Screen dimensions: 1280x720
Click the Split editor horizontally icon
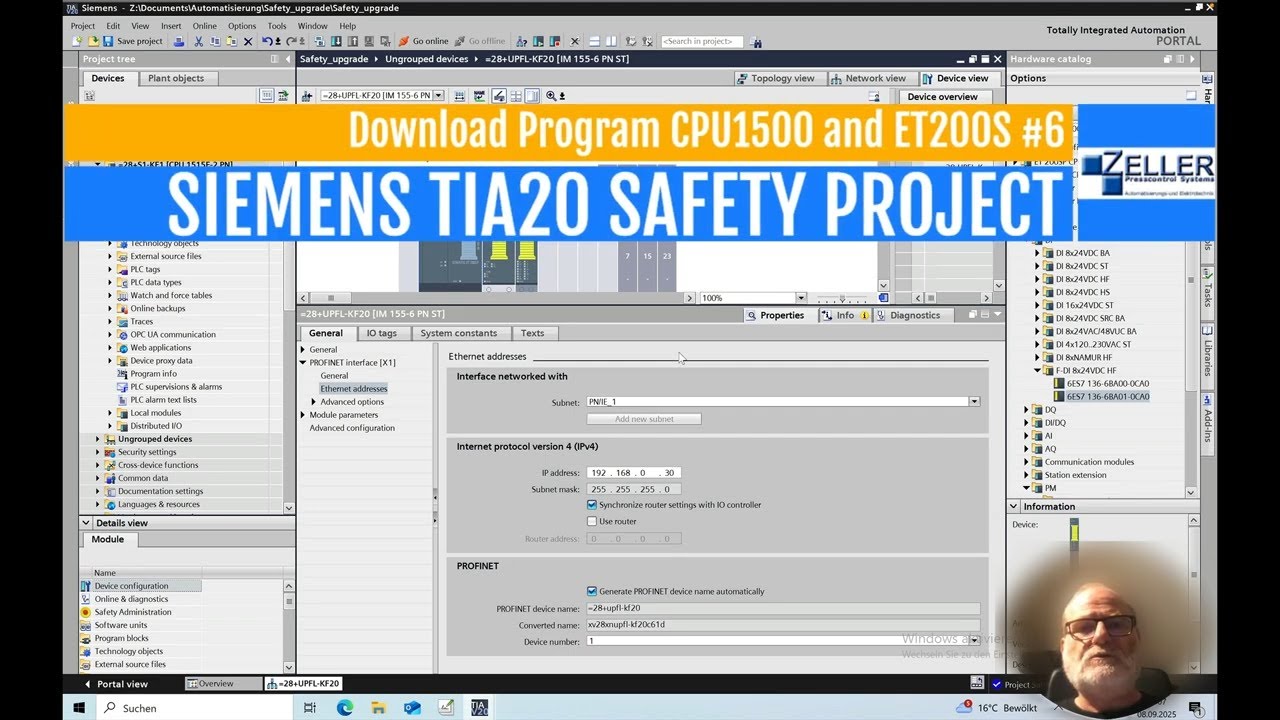click(594, 41)
